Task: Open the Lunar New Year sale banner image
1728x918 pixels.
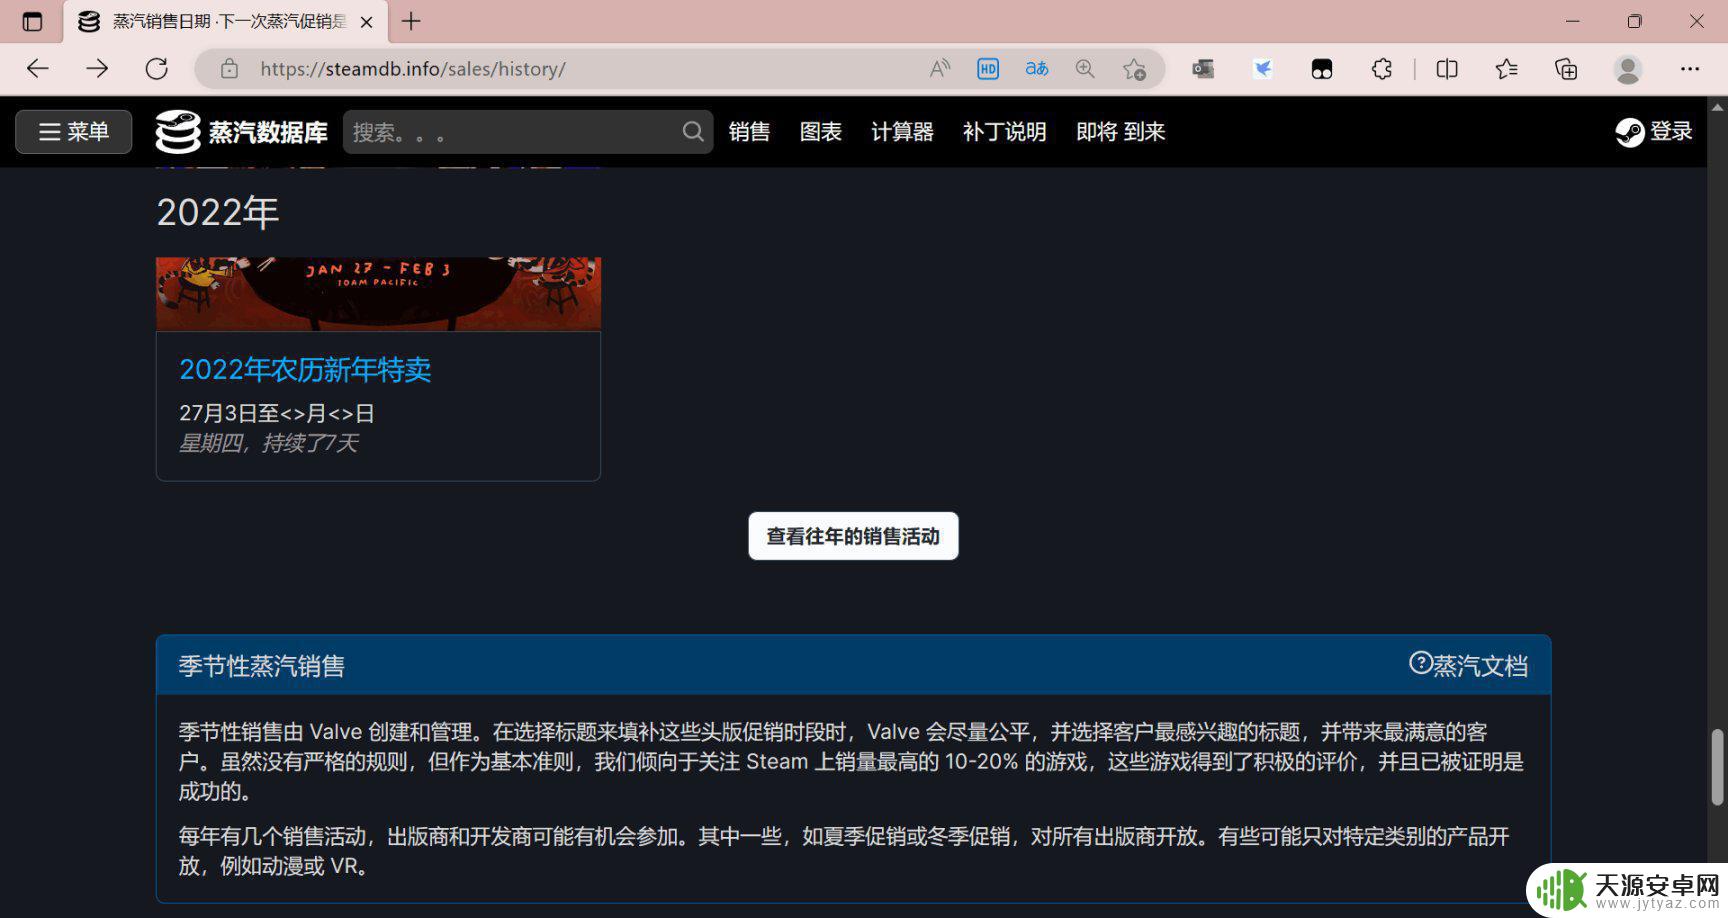Action: click(378, 294)
